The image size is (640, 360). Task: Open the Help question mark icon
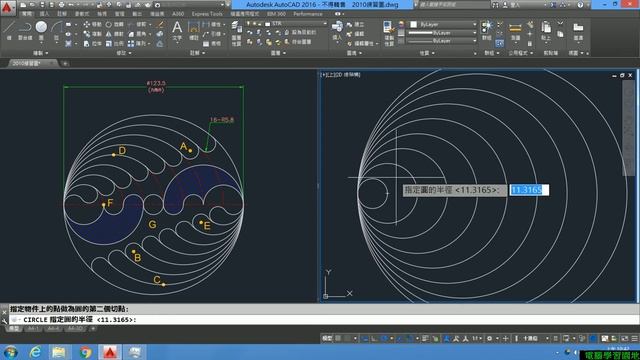click(580, 5)
